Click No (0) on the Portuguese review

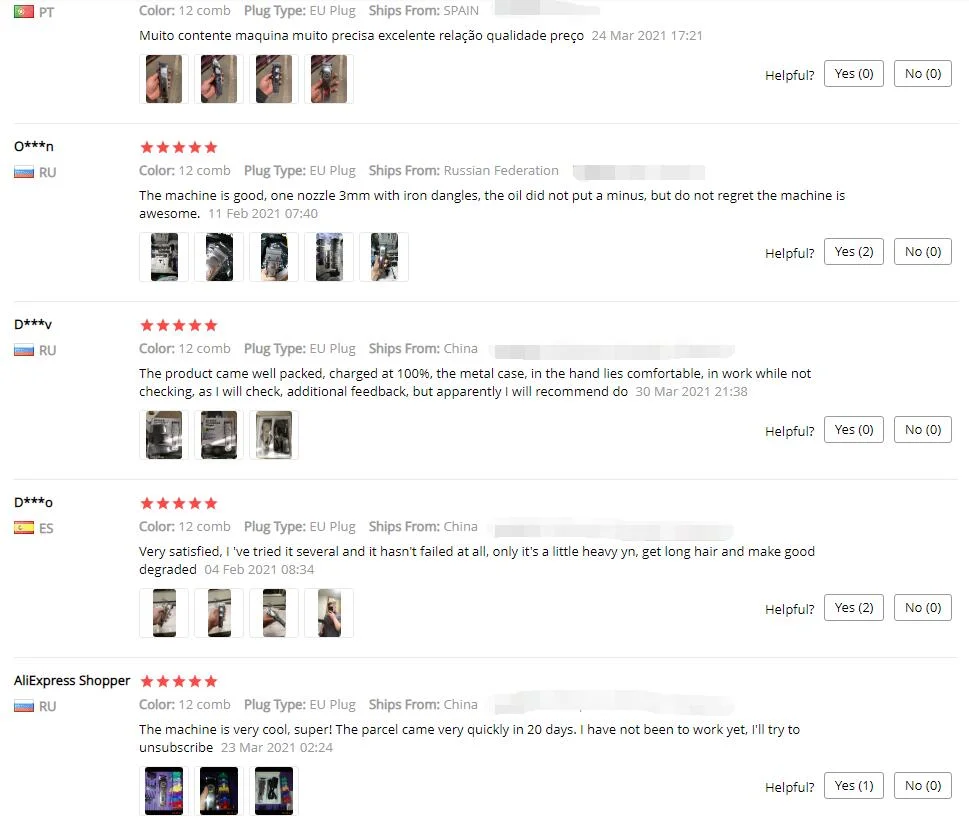click(x=923, y=74)
